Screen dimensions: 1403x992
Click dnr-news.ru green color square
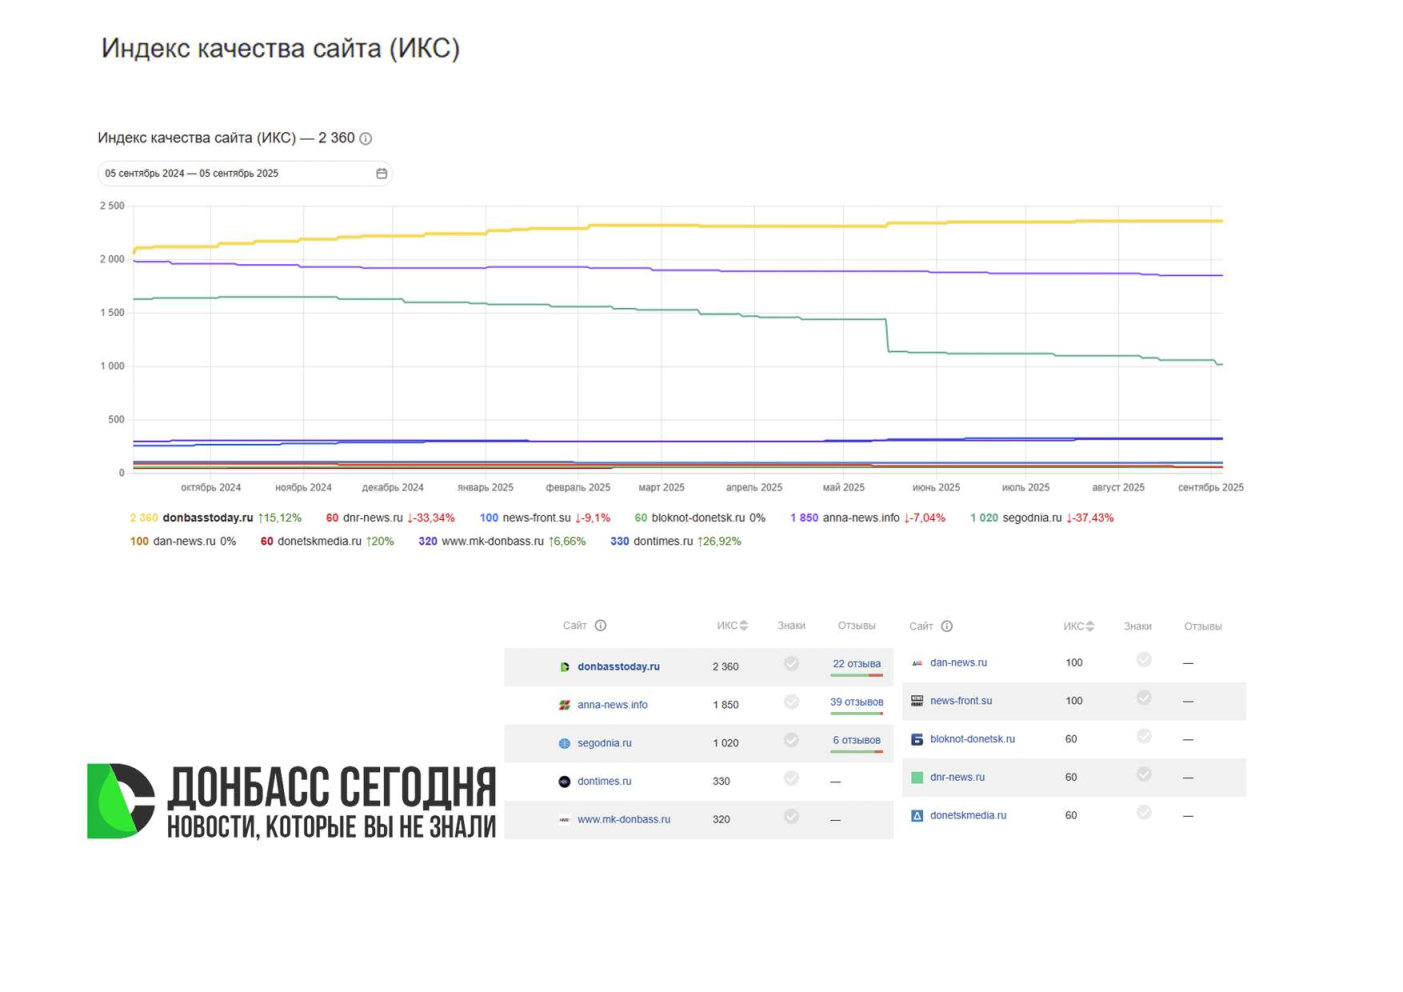click(x=917, y=778)
